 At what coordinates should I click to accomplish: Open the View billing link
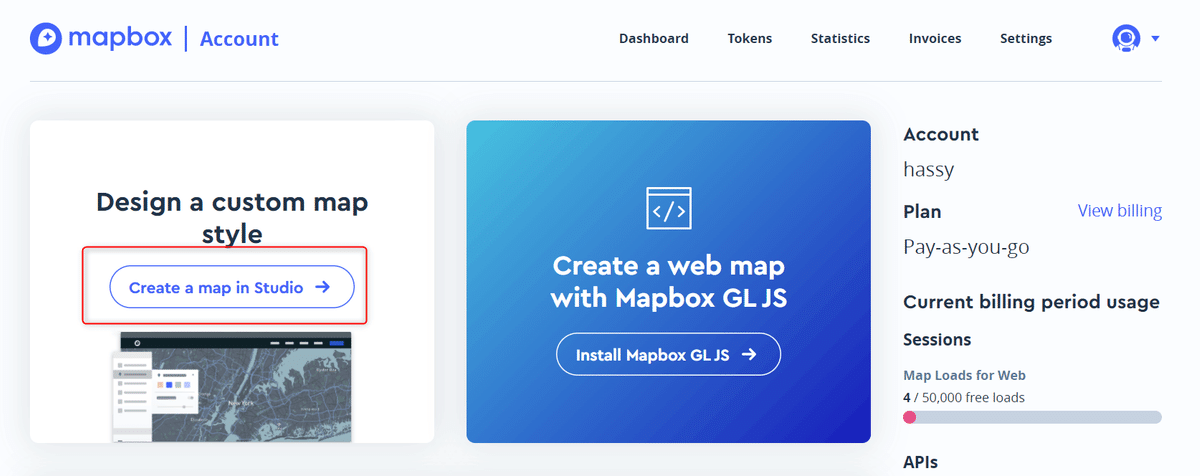click(x=1120, y=211)
